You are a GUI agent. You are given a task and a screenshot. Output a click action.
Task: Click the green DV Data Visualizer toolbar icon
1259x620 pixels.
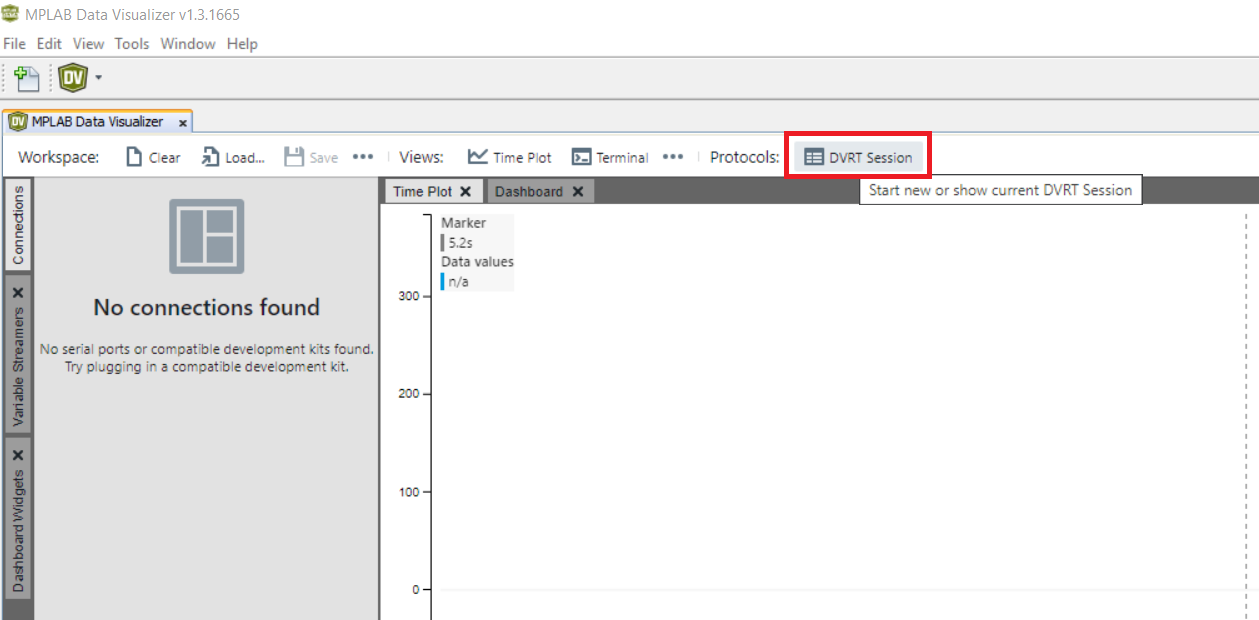[x=72, y=77]
